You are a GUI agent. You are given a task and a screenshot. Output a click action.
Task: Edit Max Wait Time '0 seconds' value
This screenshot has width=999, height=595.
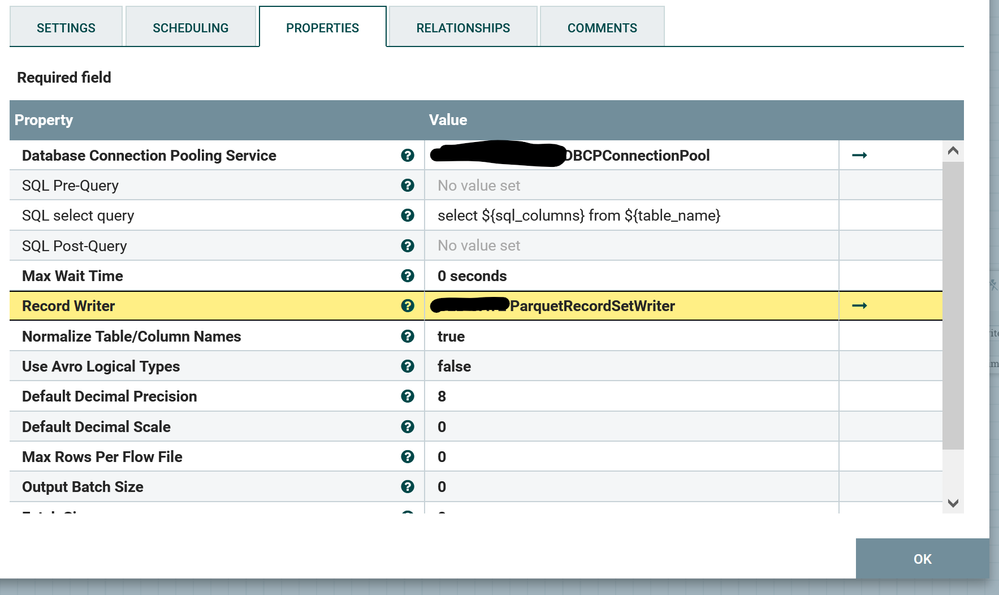(x=631, y=276)
